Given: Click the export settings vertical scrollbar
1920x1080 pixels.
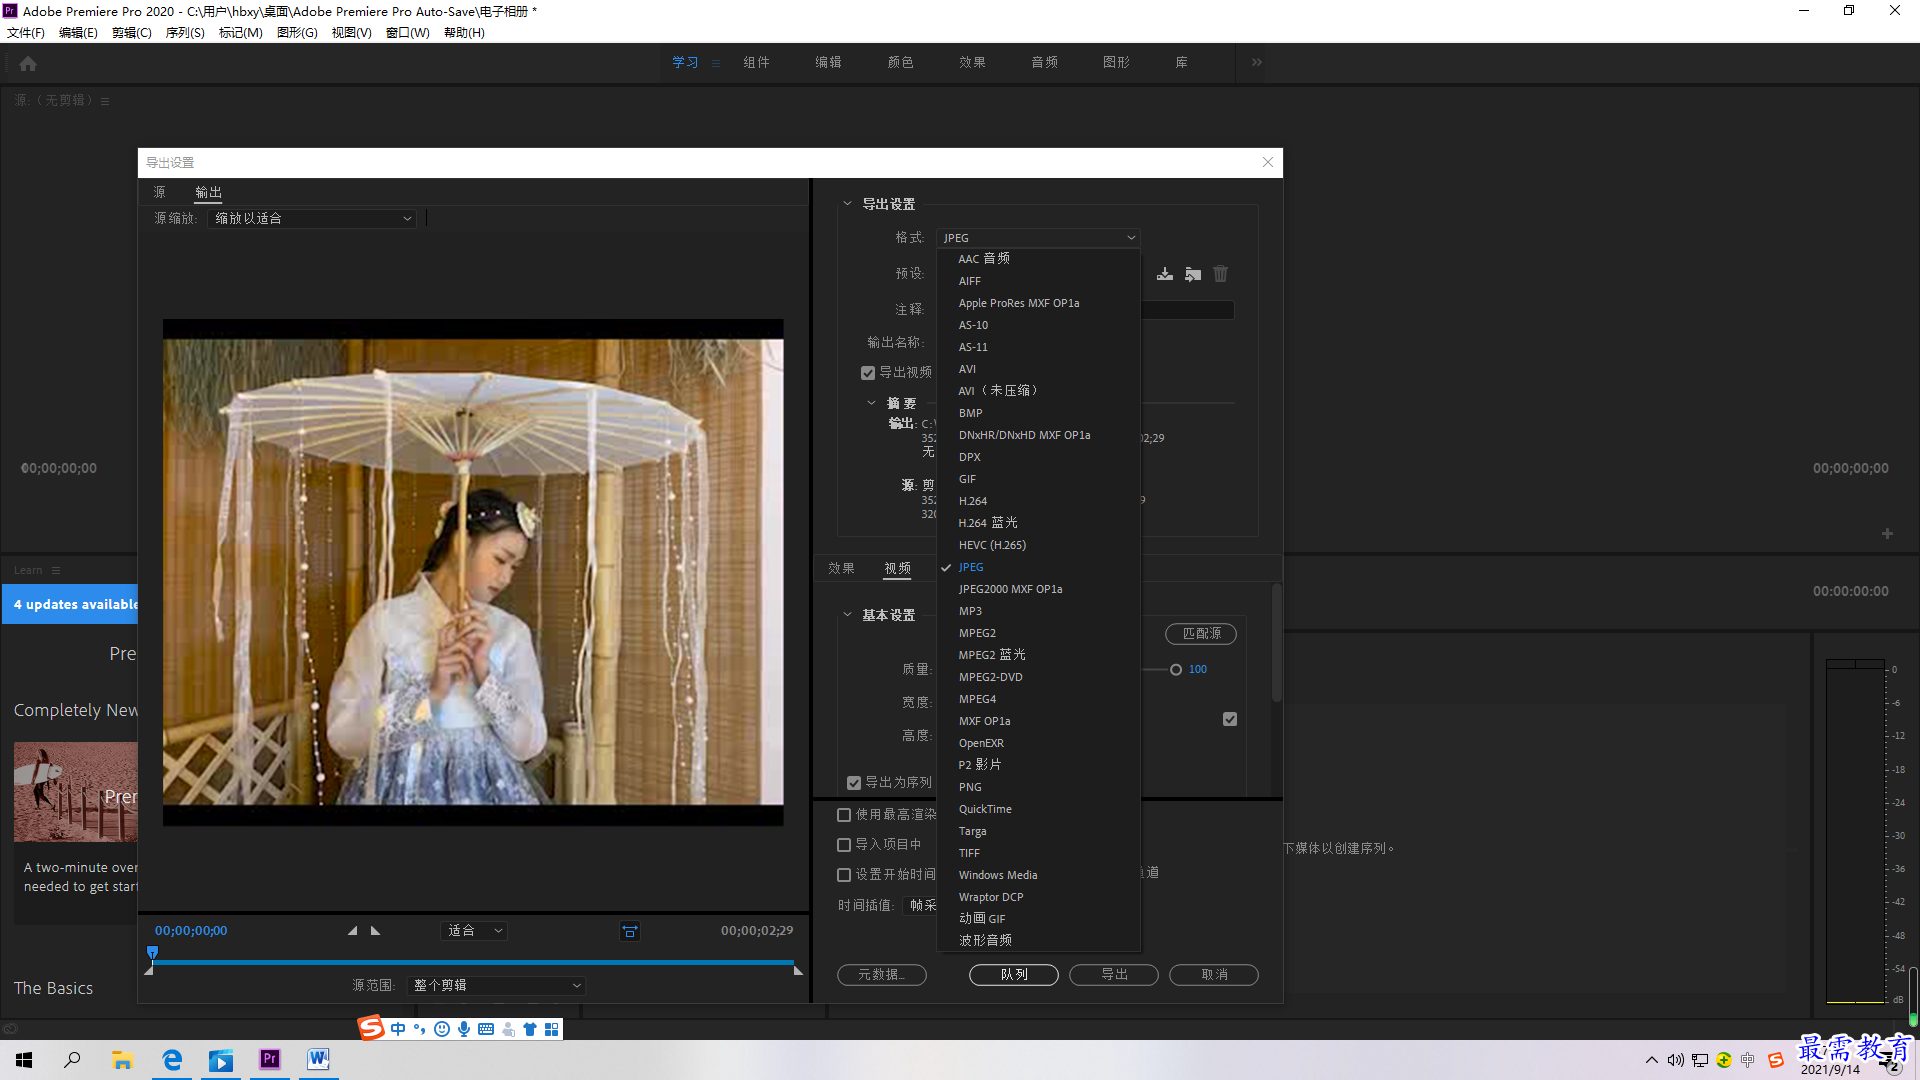Looking at the screenshot, I should click(x=1277, y=642).
